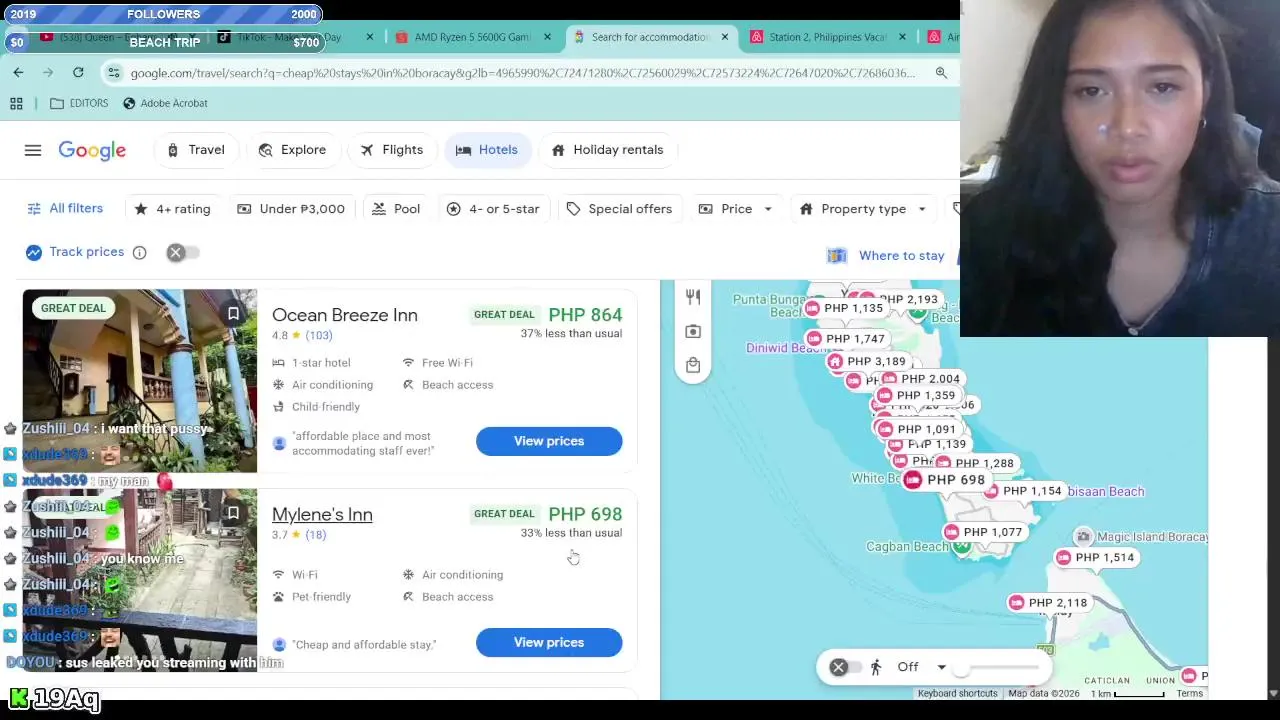Toggle the Pool filter chip
The width and height of the screenshot is (1280, 720).
point(396,209)
